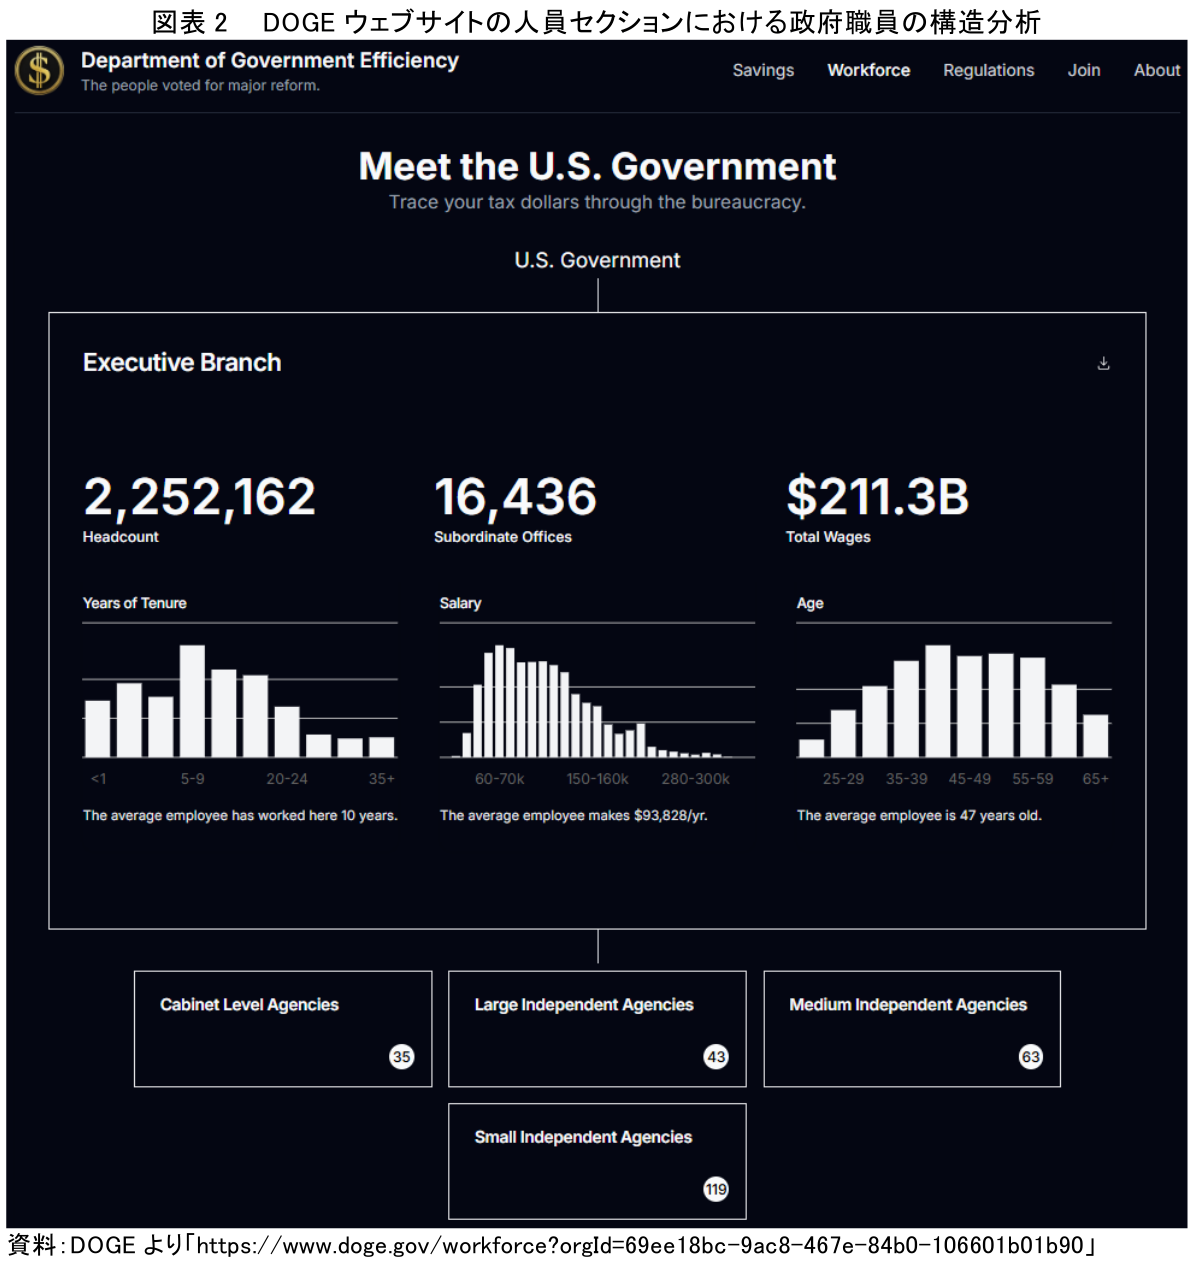Click the DOGE gold dollar logo

point(39,71)
